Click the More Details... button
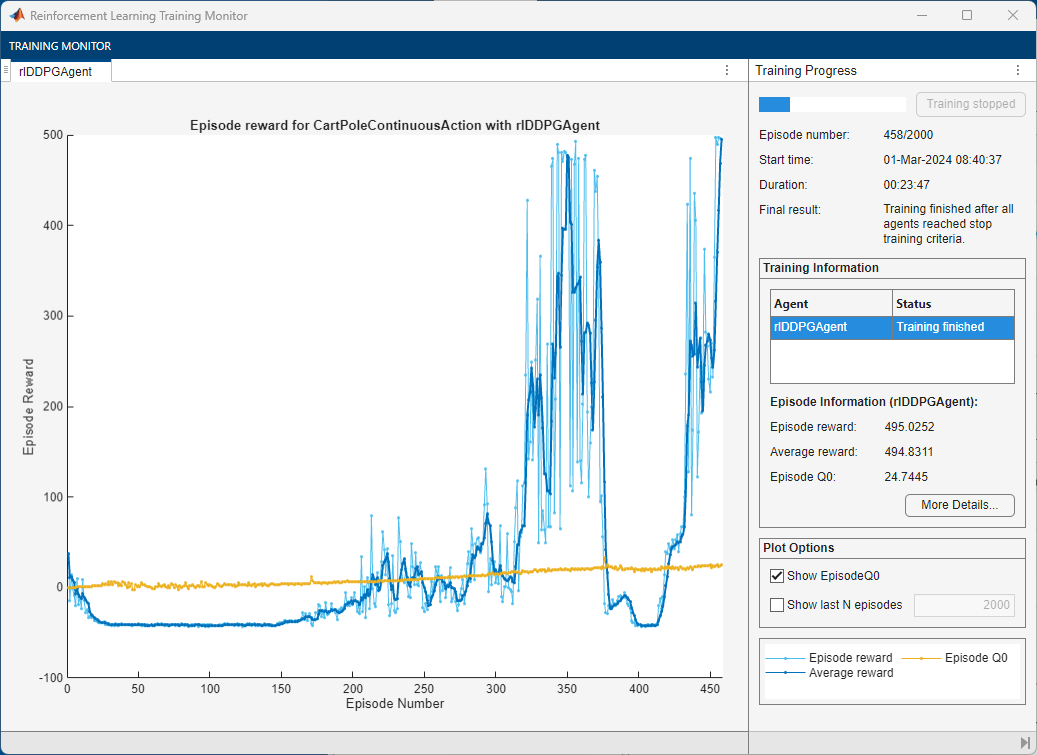Image resolution: width=1037 pixels, height=755 pixels. (x=959, y=505)
